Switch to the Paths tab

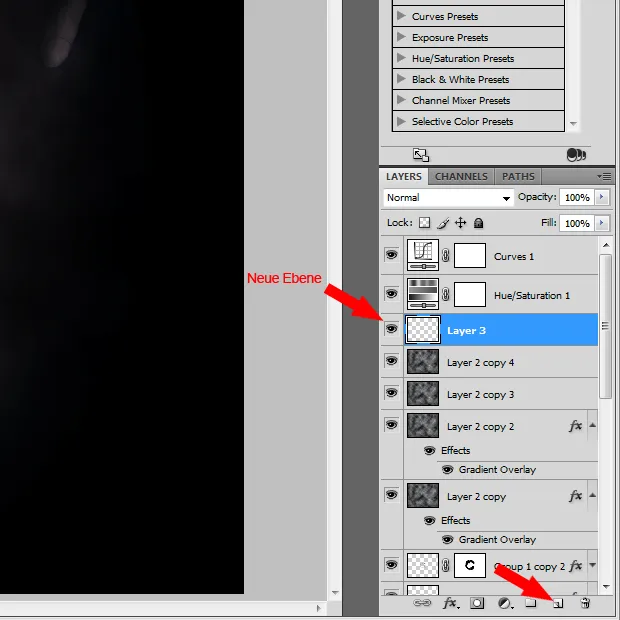tap(518, 176)
